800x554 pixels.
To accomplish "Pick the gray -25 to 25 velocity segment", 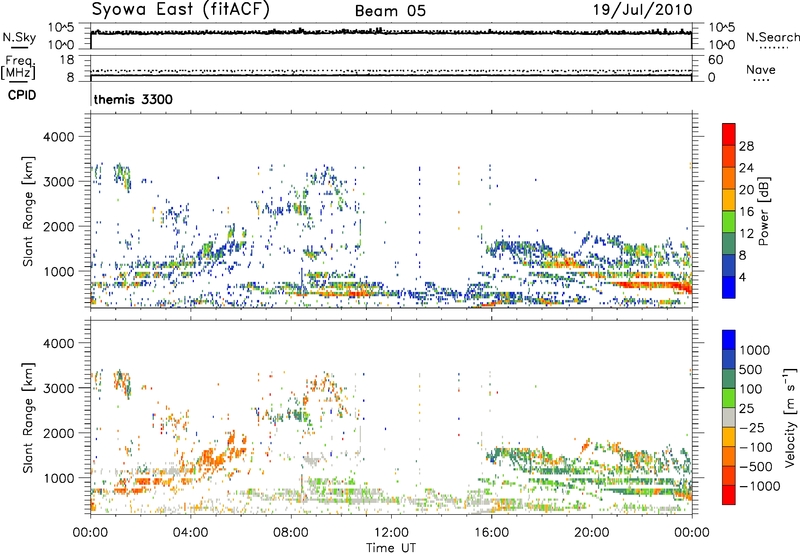I will pyautogui.click(x=729, y=417).
